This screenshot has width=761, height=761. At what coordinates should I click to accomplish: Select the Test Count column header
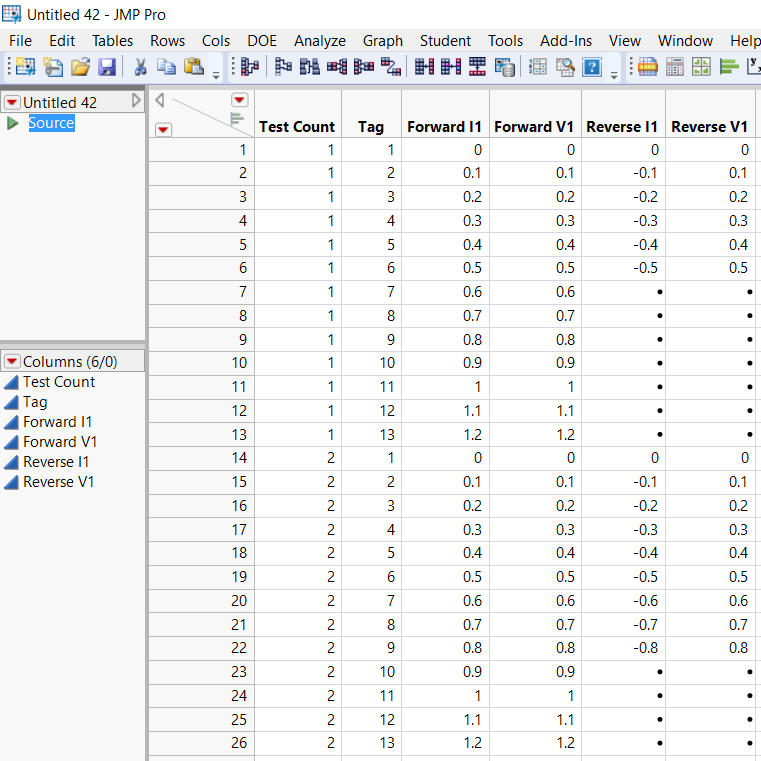pyautogui.click(x=297, y=127)
